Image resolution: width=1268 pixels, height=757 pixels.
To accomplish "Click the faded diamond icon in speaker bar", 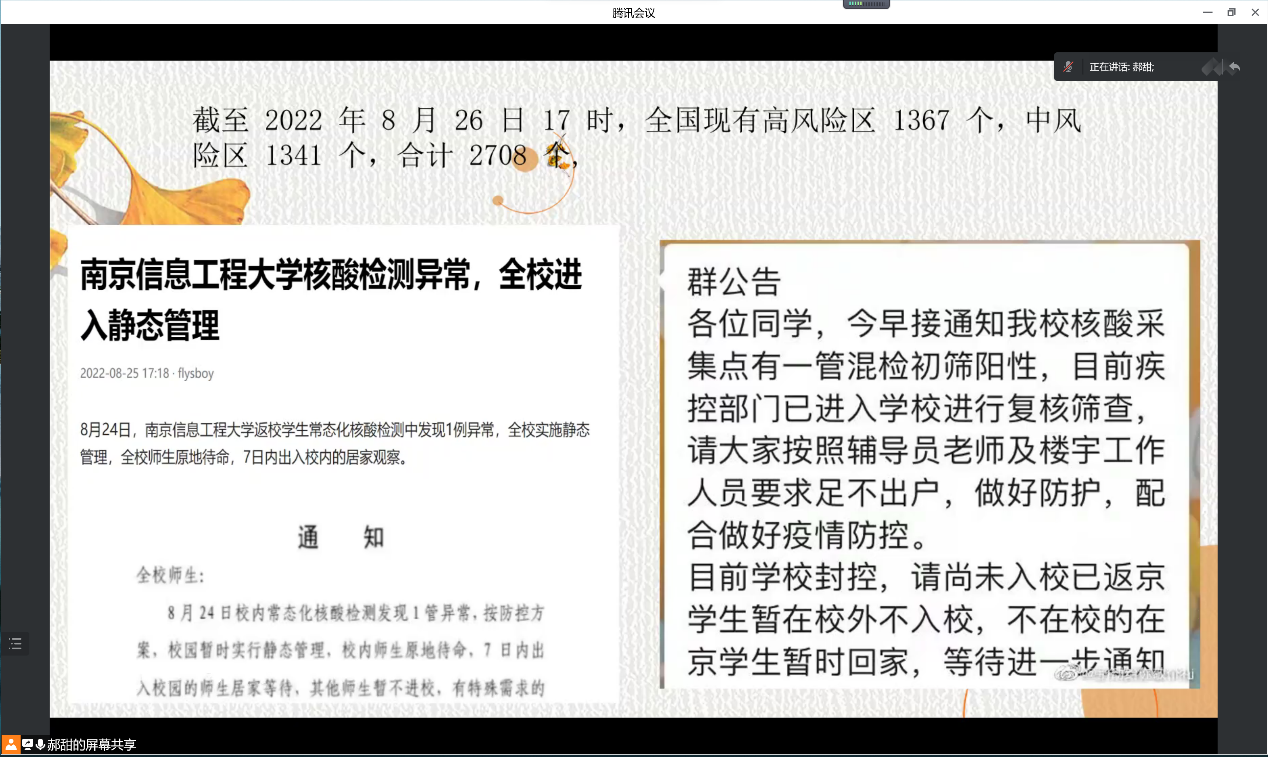I will [1212, 67].
